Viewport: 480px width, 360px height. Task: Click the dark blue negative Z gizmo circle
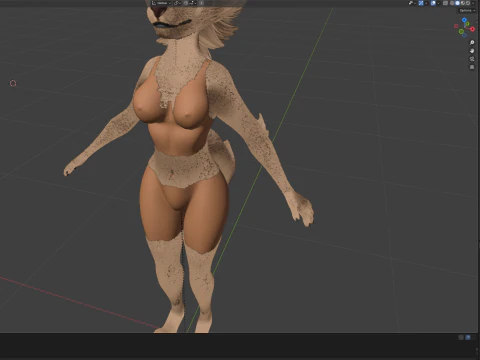(x=464, y=35)
